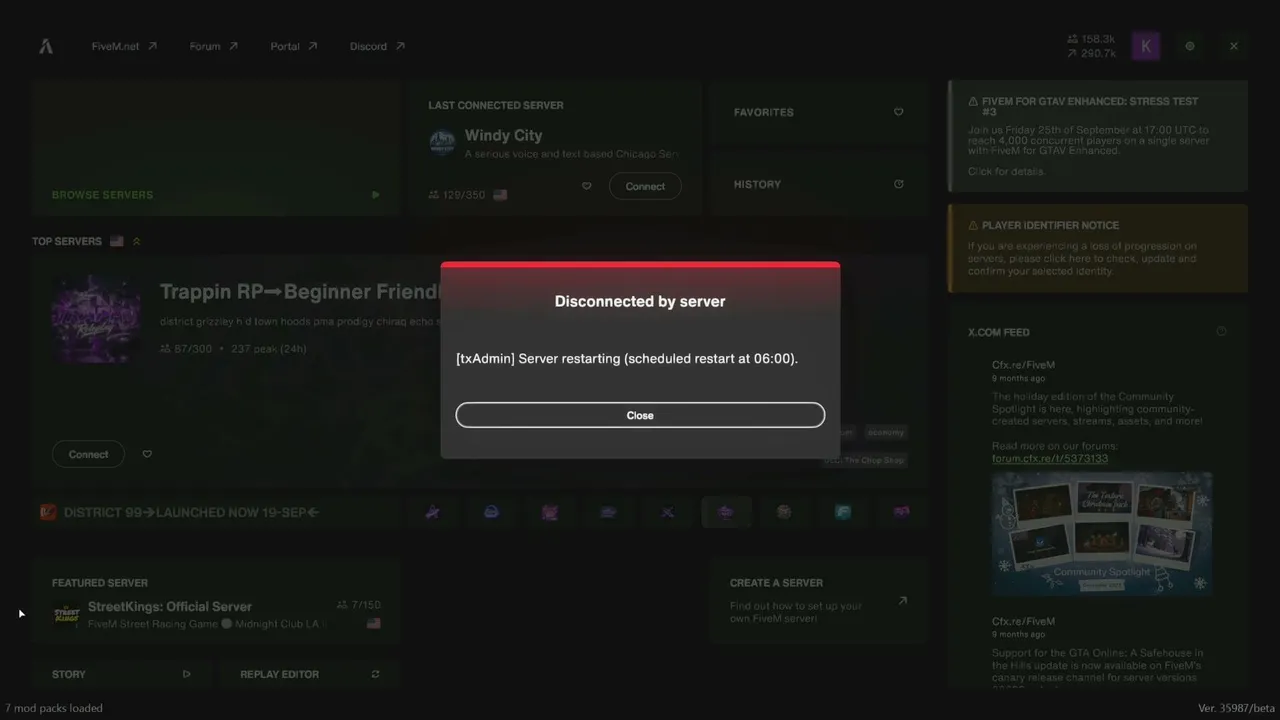
Task: Open the Community Spotlight image
Action: (1102, 535)
